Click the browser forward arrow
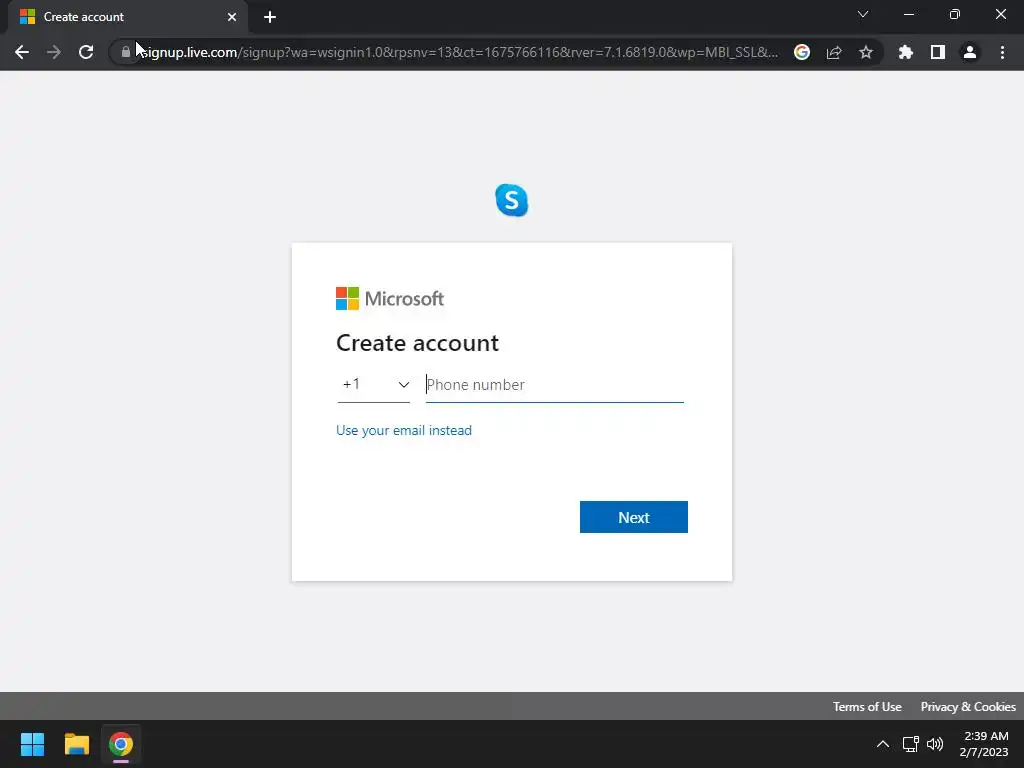Image resolution: width=1024 pixels, height=768 pixels. click(54, 52)
